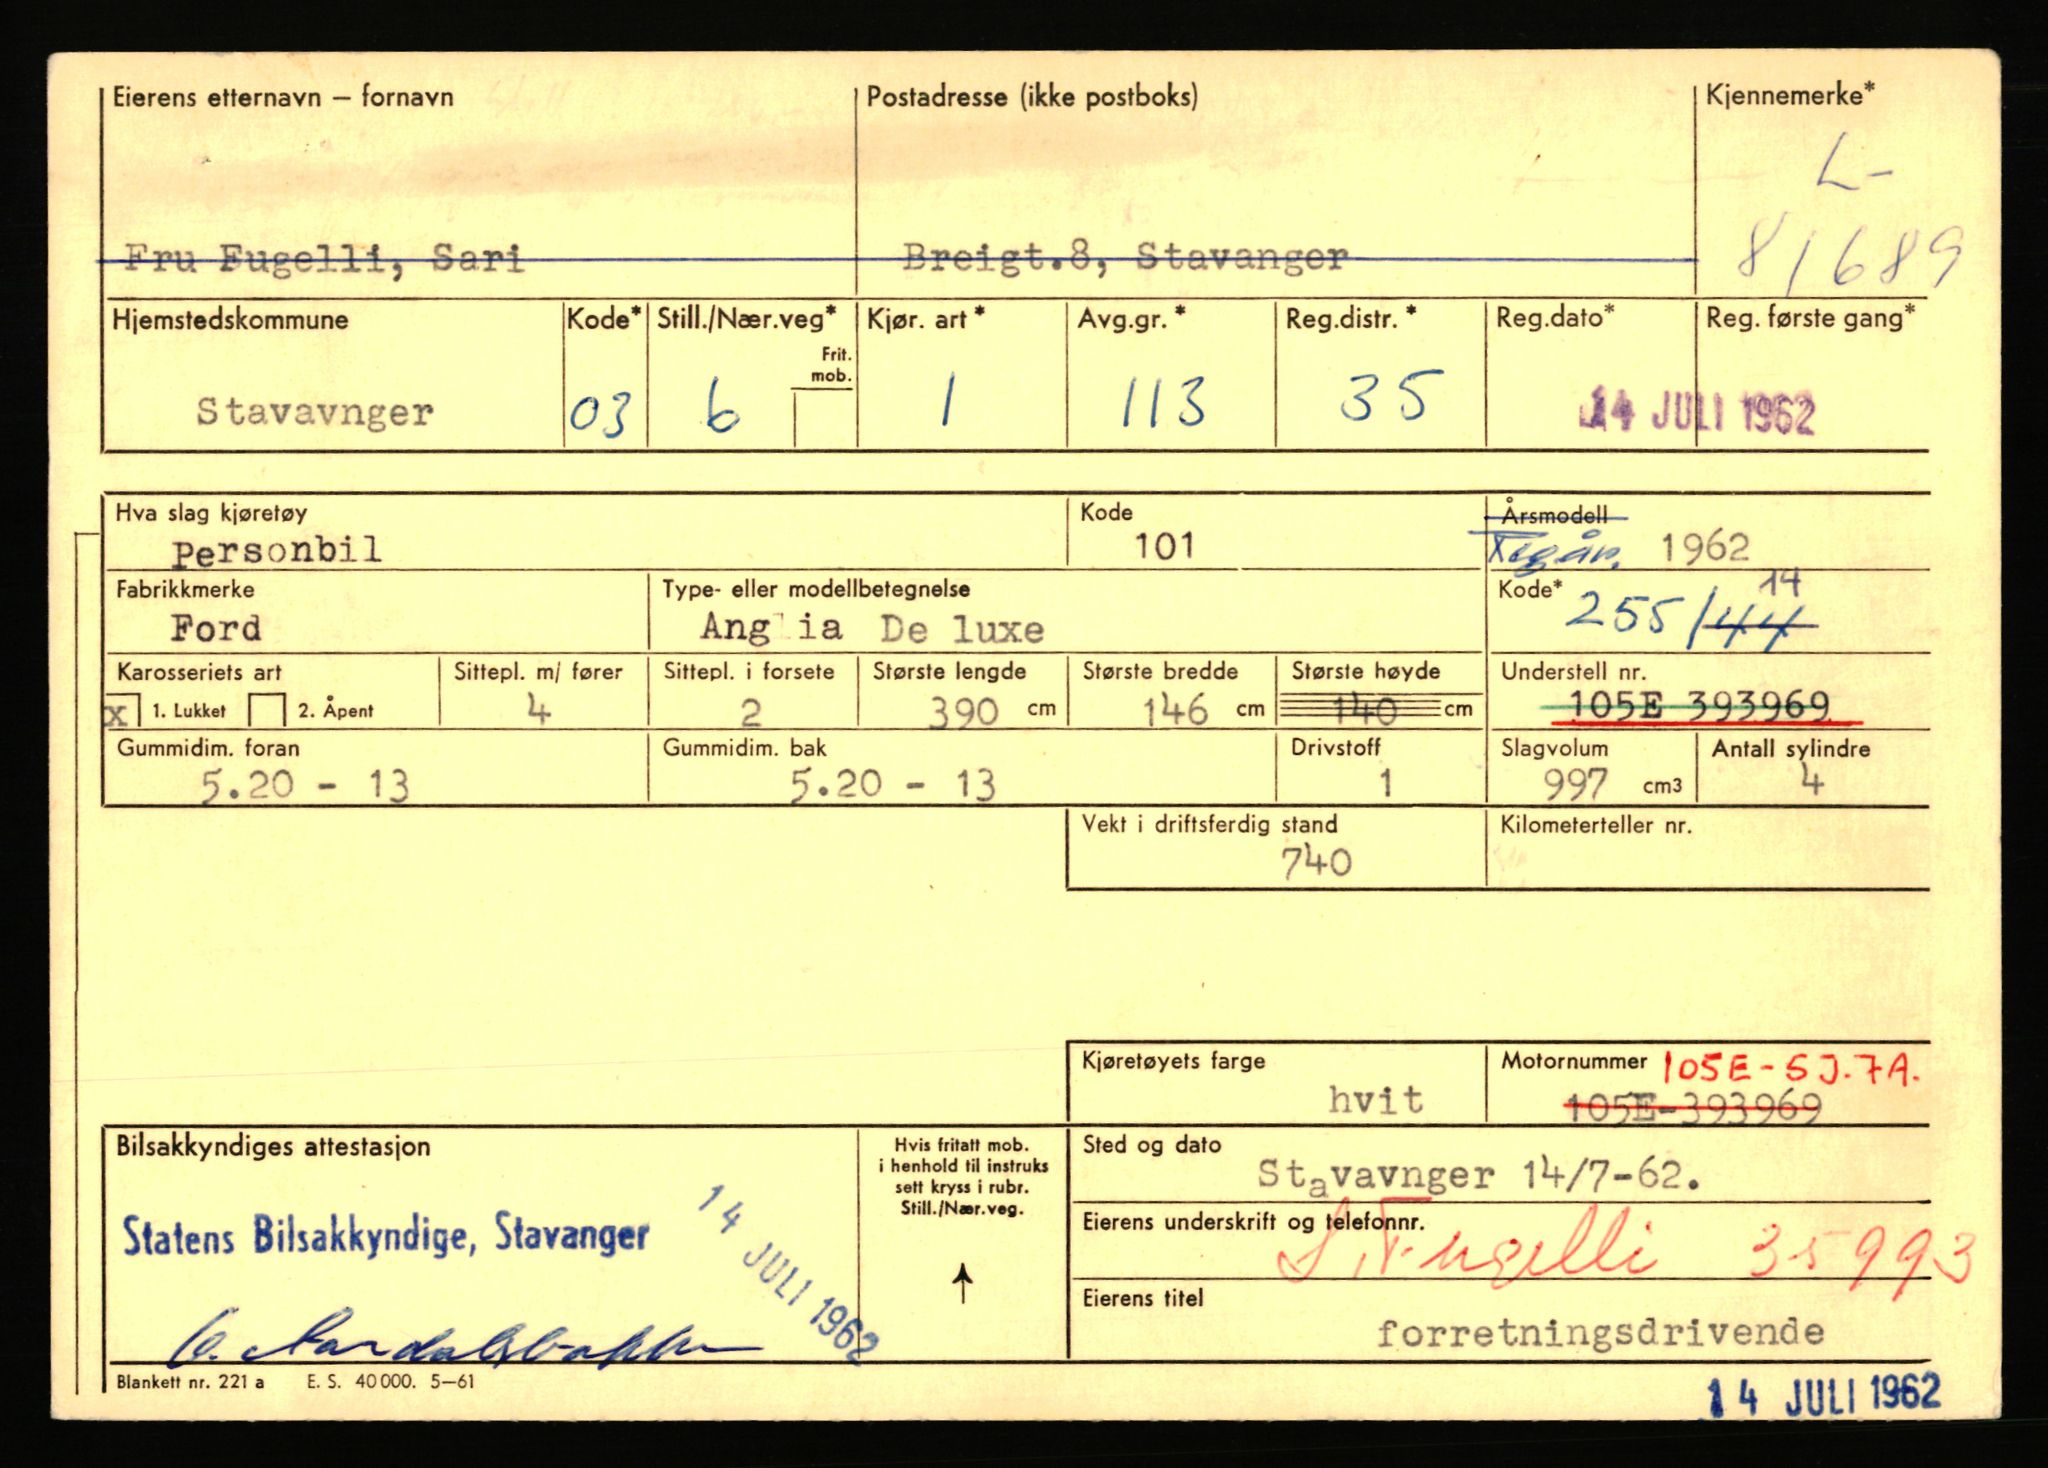Image resolution: width=2048 pixels, height=1468 pixels.
Task: Click the vehicle colour 'hvit'
Action: (x=1375, y=1100)
